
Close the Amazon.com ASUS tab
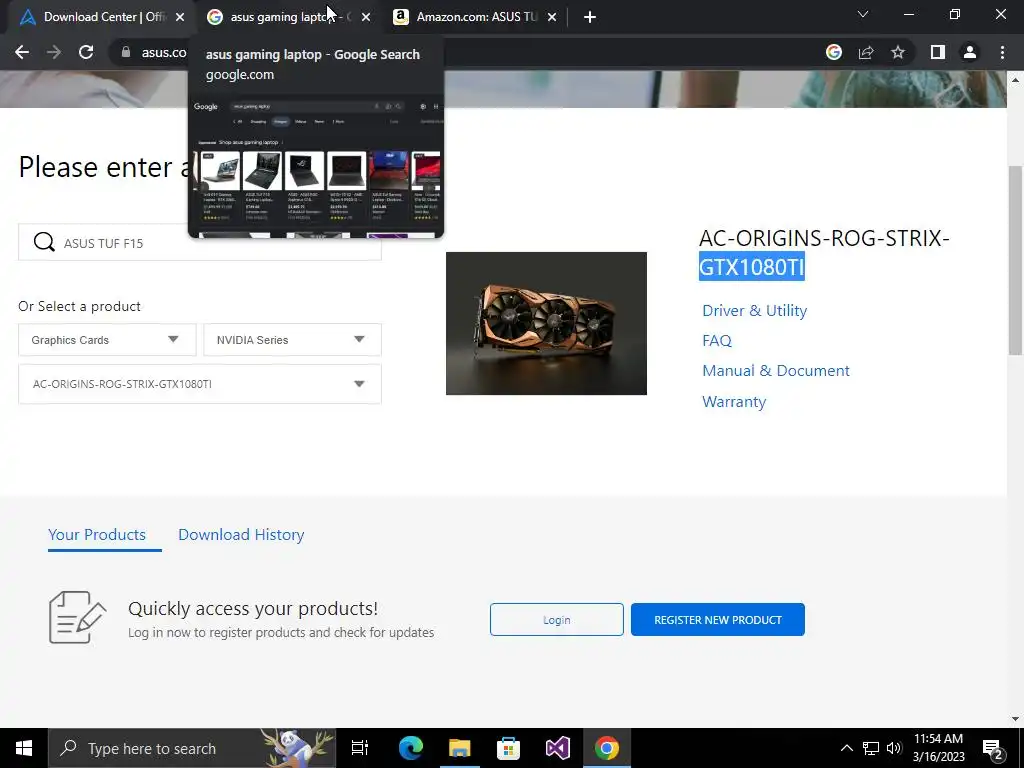click(x=552, y=17)
